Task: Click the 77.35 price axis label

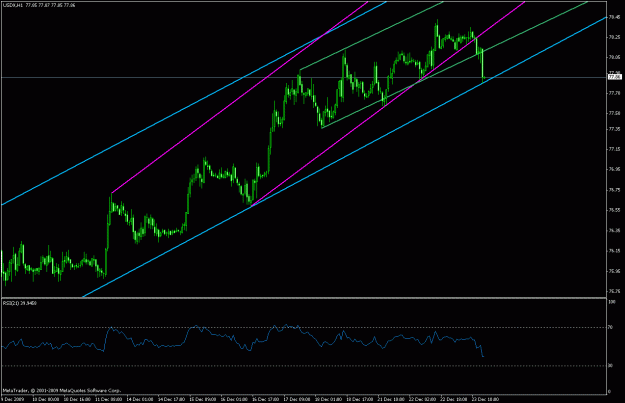Action: [x=614, y=129]
